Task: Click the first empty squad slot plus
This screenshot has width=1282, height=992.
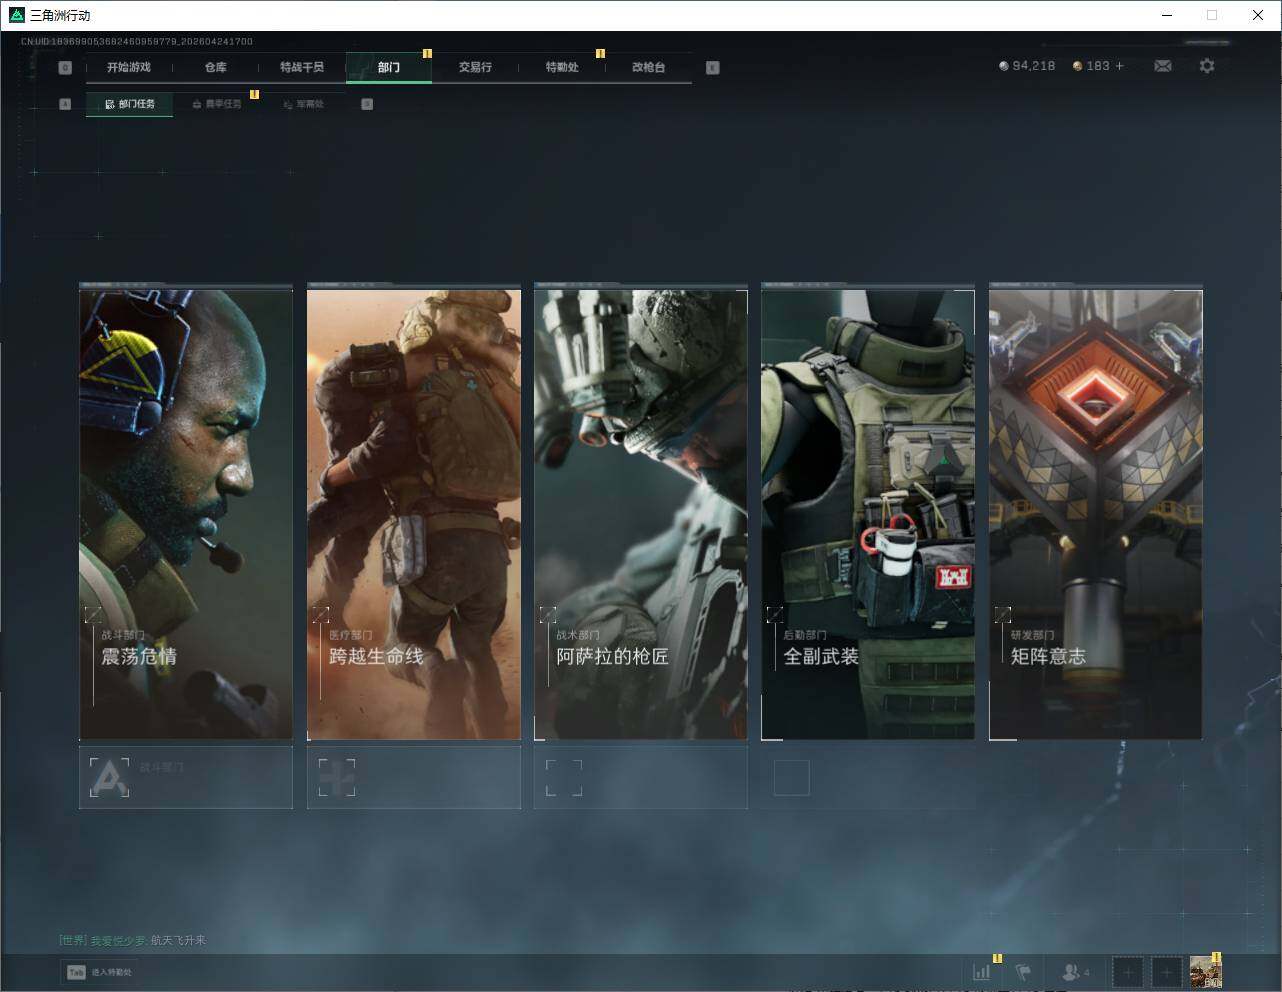Action: tap(1127, 971)
